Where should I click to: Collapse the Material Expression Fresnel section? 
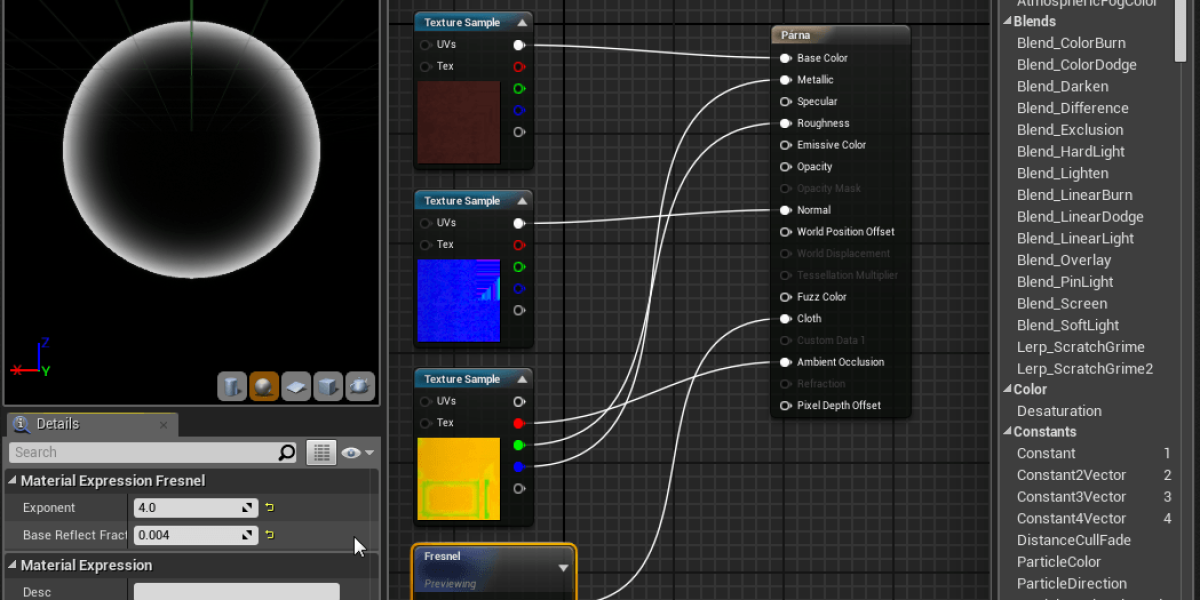click(13, 481)
